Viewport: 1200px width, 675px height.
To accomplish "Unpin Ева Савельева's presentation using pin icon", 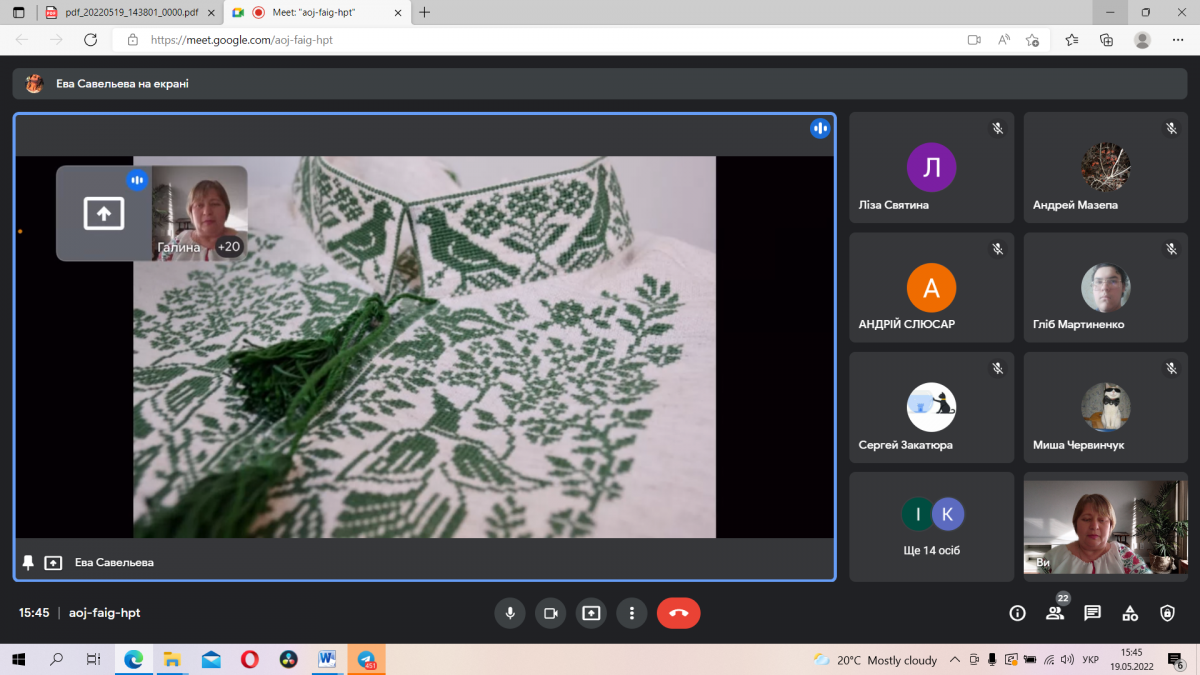I will tap(28, 563).
